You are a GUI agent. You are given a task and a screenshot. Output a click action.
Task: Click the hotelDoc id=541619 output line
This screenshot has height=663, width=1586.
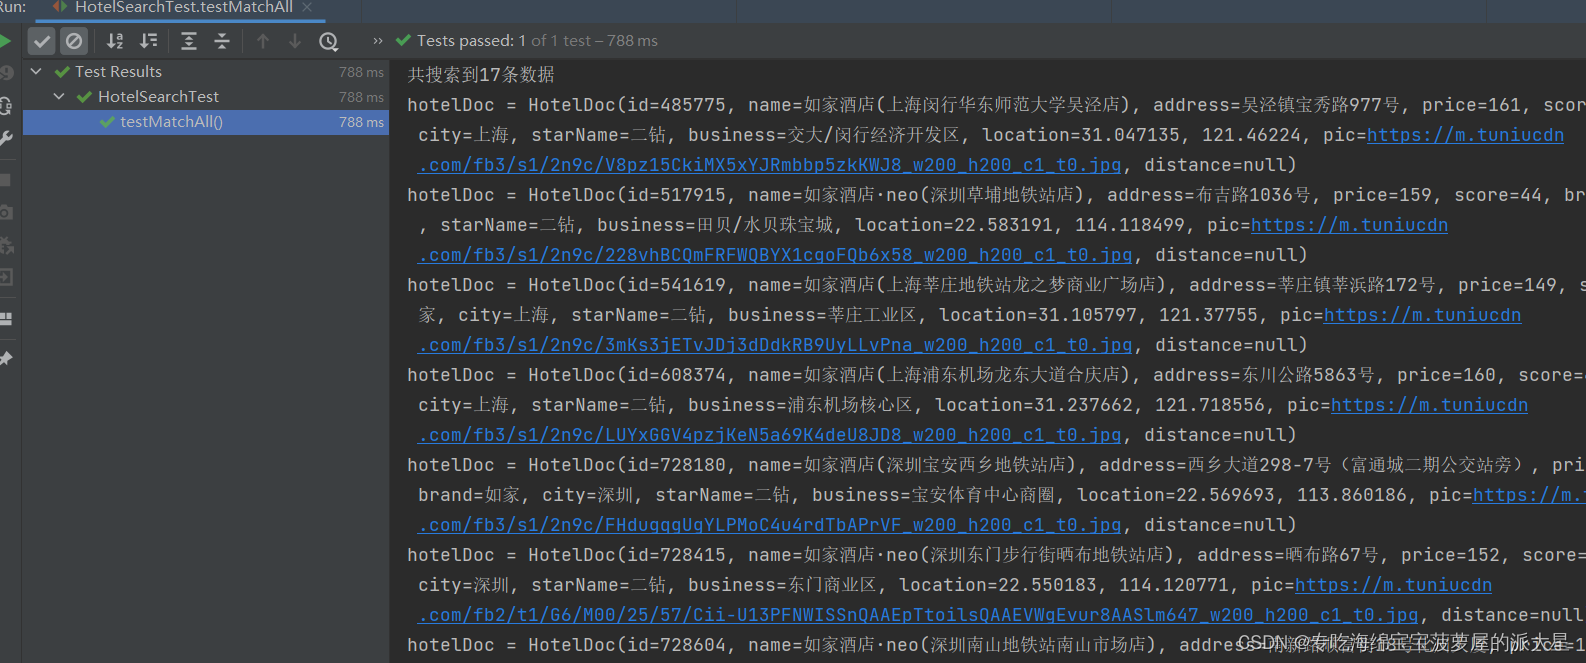[996, 285]
